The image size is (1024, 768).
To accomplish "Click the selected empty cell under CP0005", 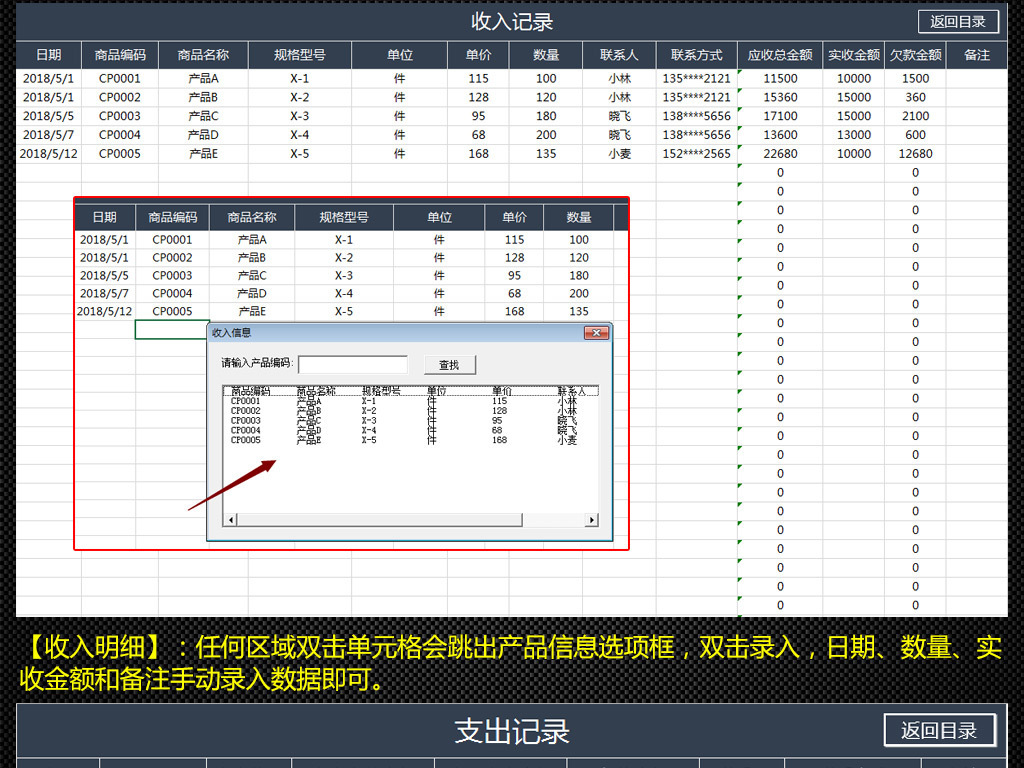I will [172, 330].
